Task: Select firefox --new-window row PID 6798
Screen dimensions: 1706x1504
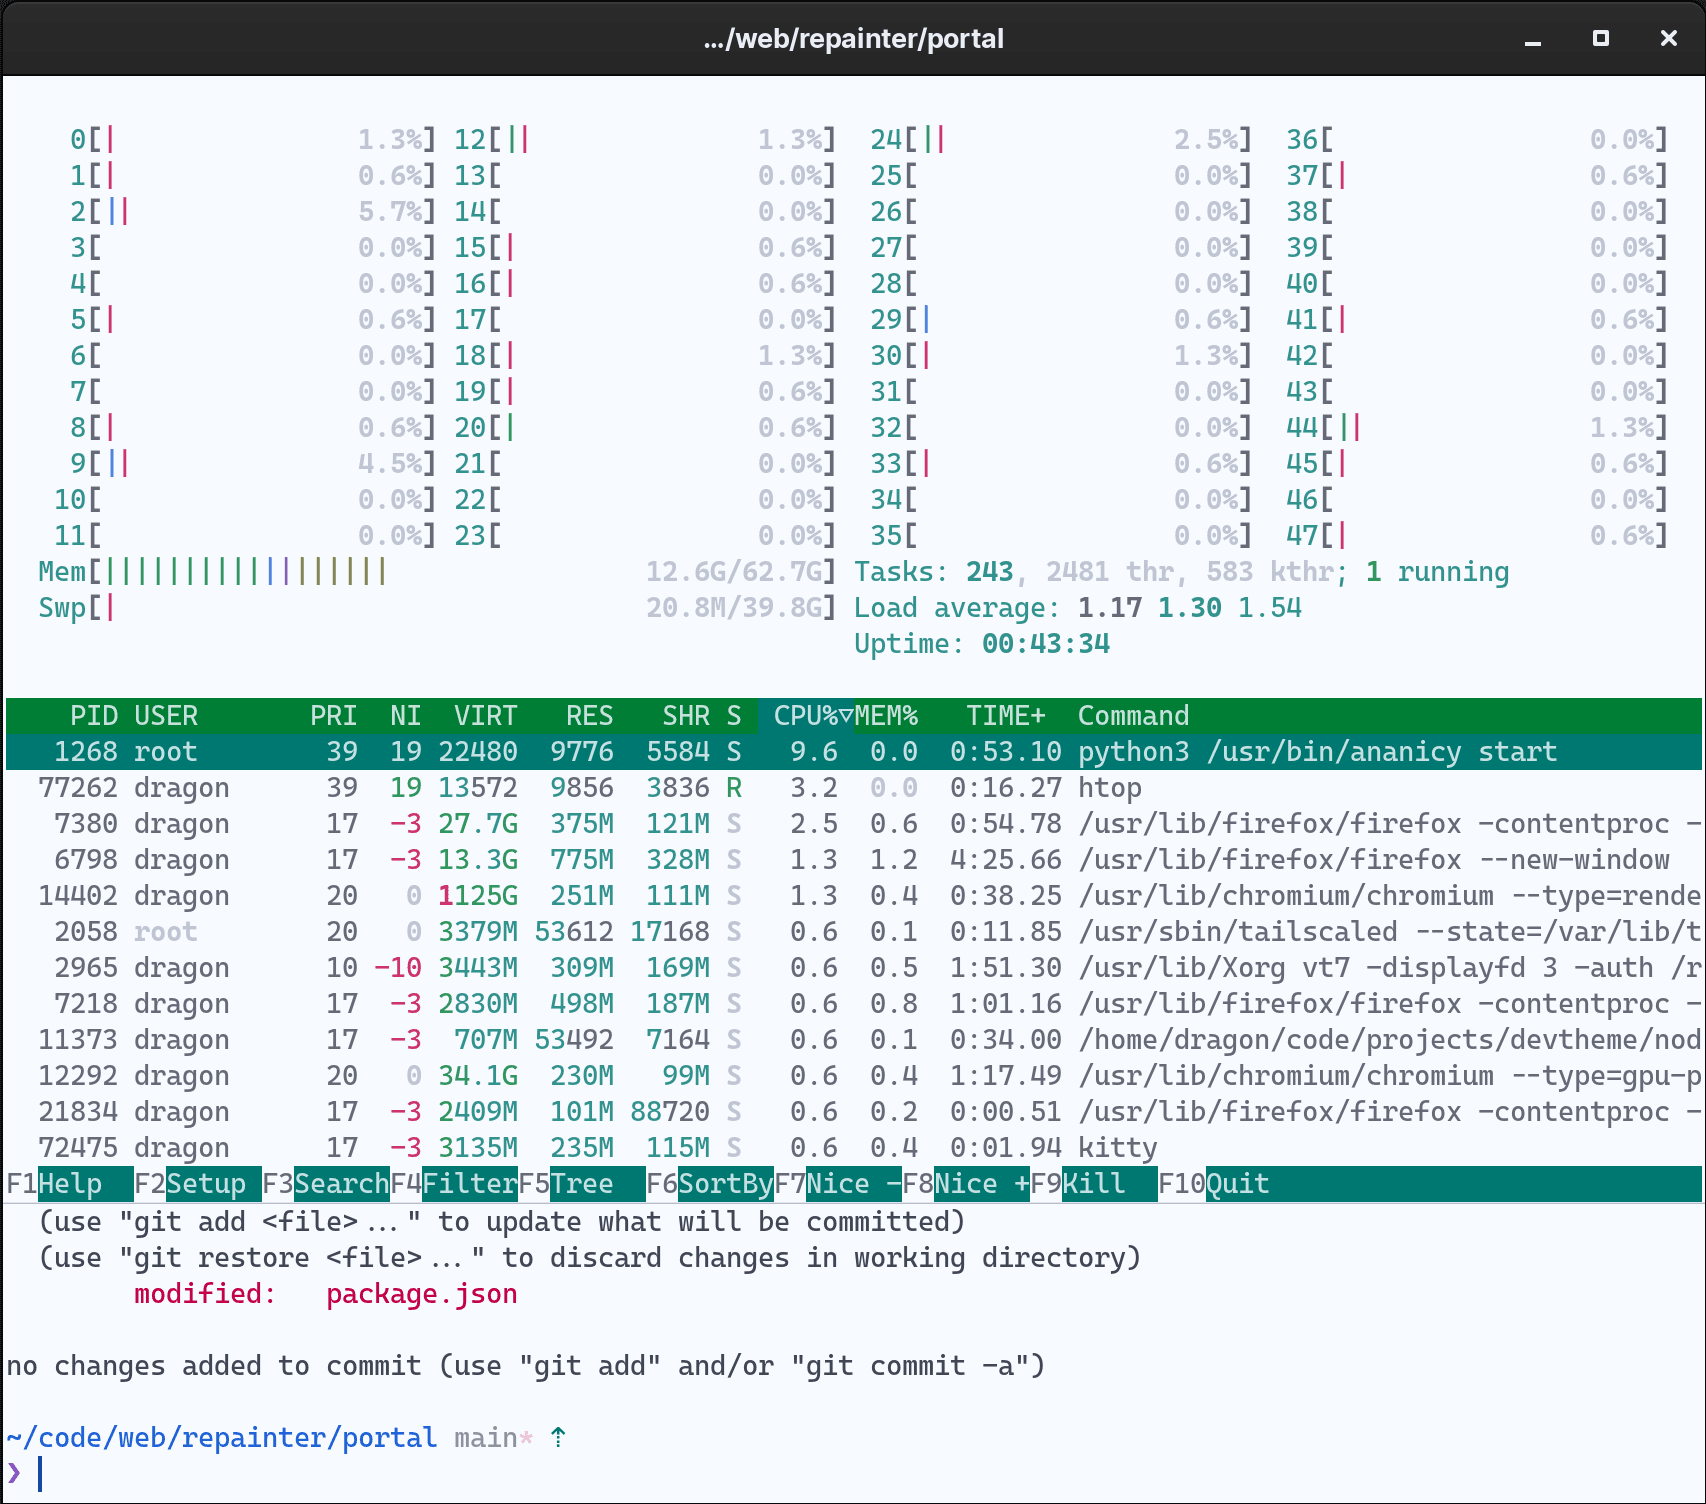Action: 854,860
